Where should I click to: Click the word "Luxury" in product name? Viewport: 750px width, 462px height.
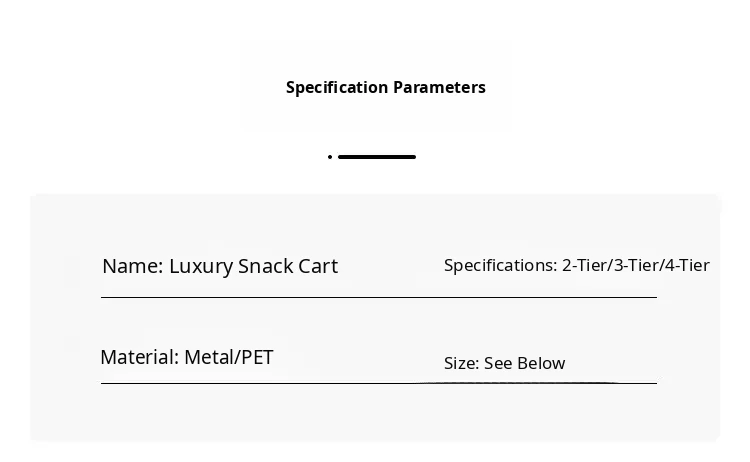click(x=200, y=266)
